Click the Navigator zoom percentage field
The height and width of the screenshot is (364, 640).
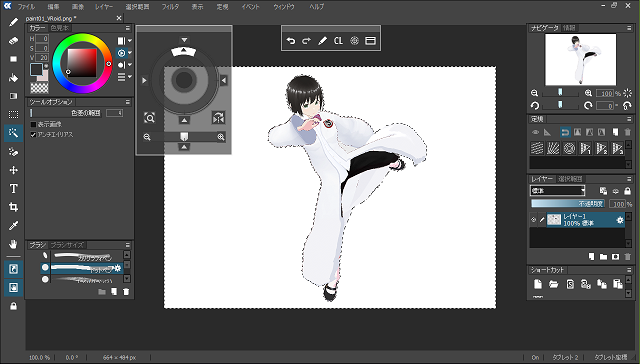tap(605, 93)
